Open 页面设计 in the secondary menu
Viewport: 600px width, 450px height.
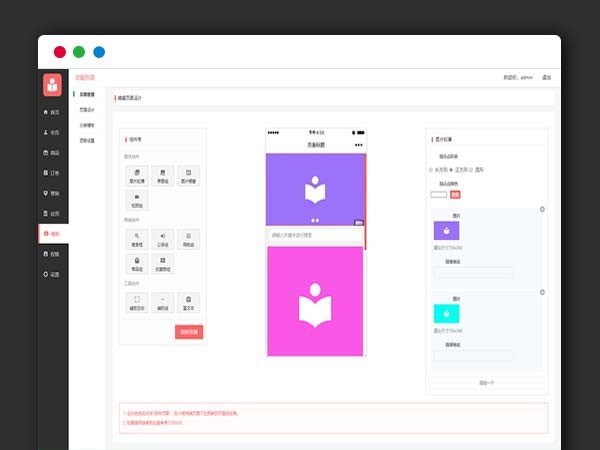click(x=87, y=110)
